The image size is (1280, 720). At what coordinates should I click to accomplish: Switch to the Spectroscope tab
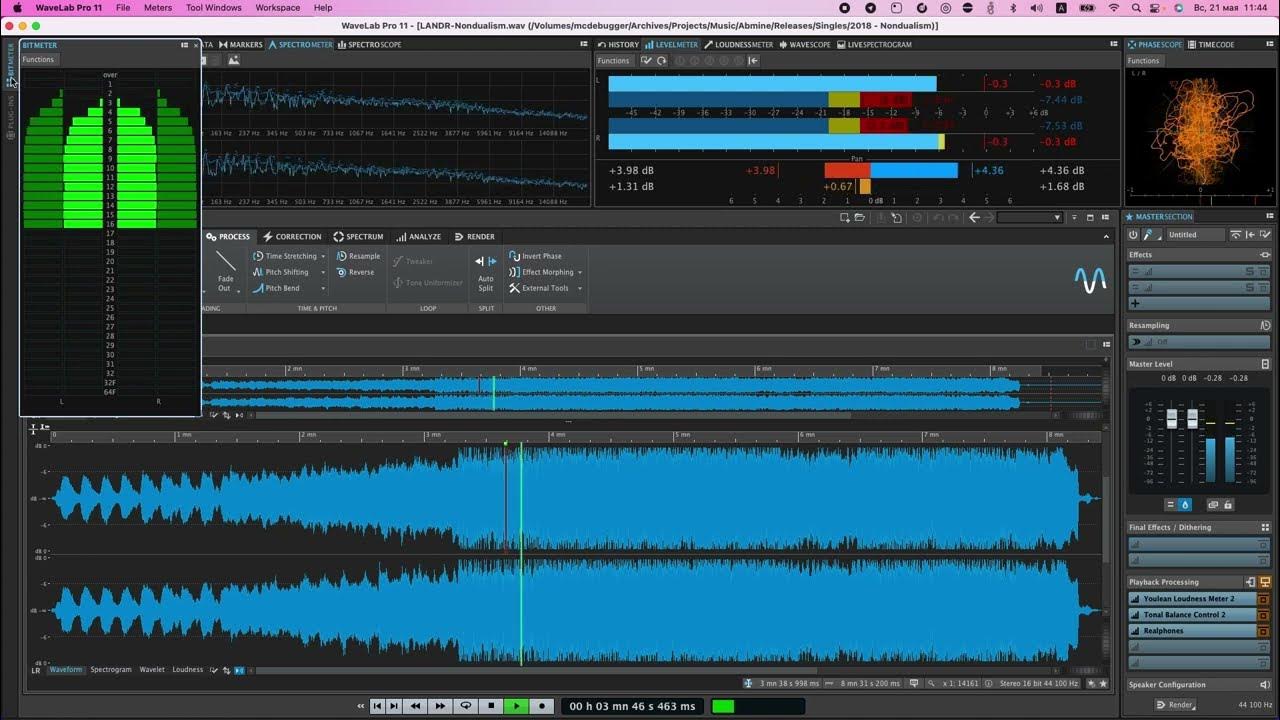[370, 45]
